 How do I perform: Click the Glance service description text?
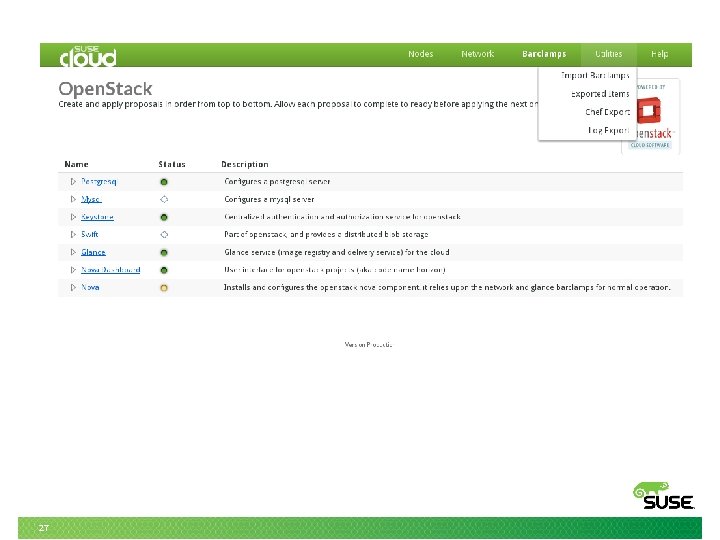click(337, 252)
